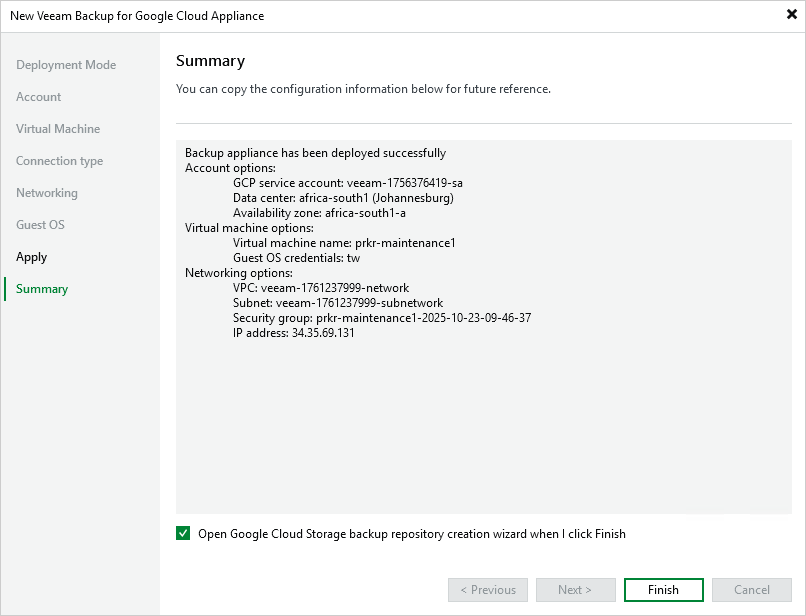Click the checkbox label about Finish
This screenshot has width=806, height=616.
[x=412, y=534]
